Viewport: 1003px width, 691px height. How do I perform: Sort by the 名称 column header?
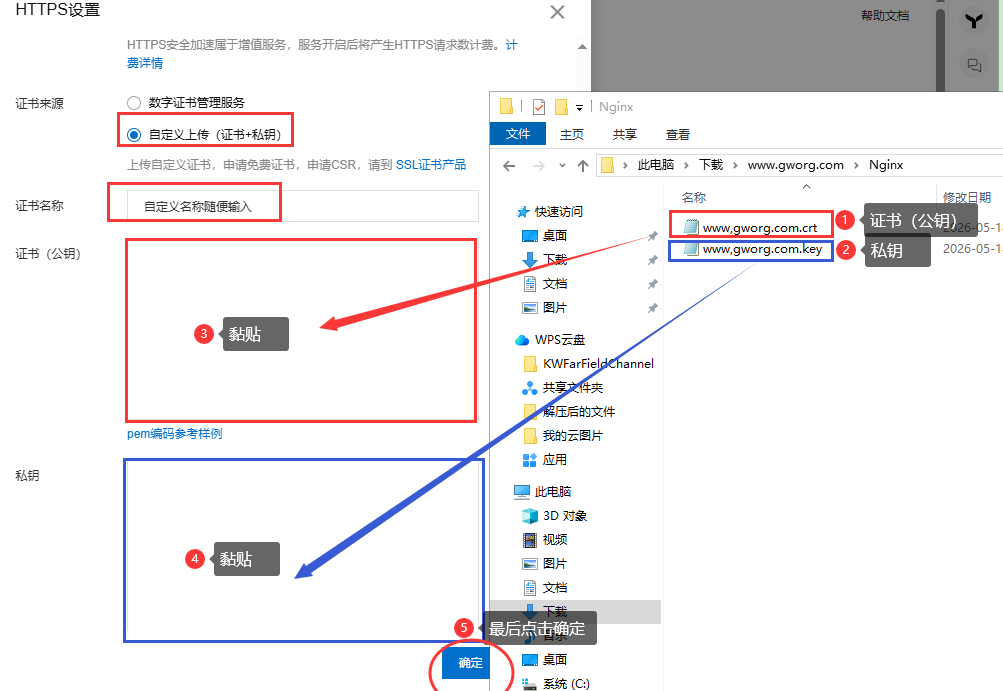pyautogui.click(x=693, y=198)
